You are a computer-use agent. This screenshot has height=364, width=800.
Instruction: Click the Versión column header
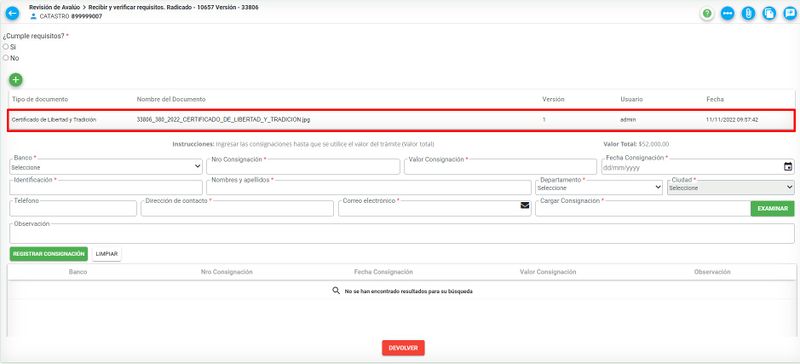(x=553, y=99)
